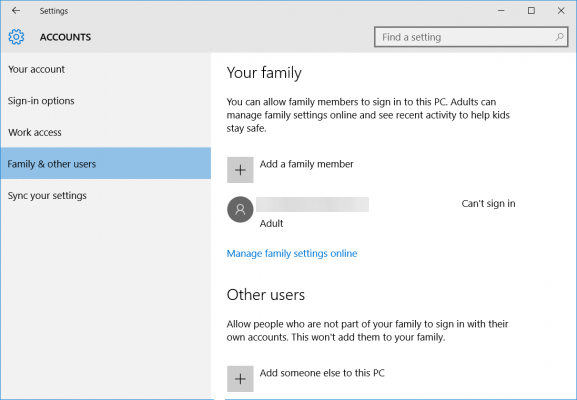Open the Work access section
Screen dimensions: 577x400
click(35, 132)
